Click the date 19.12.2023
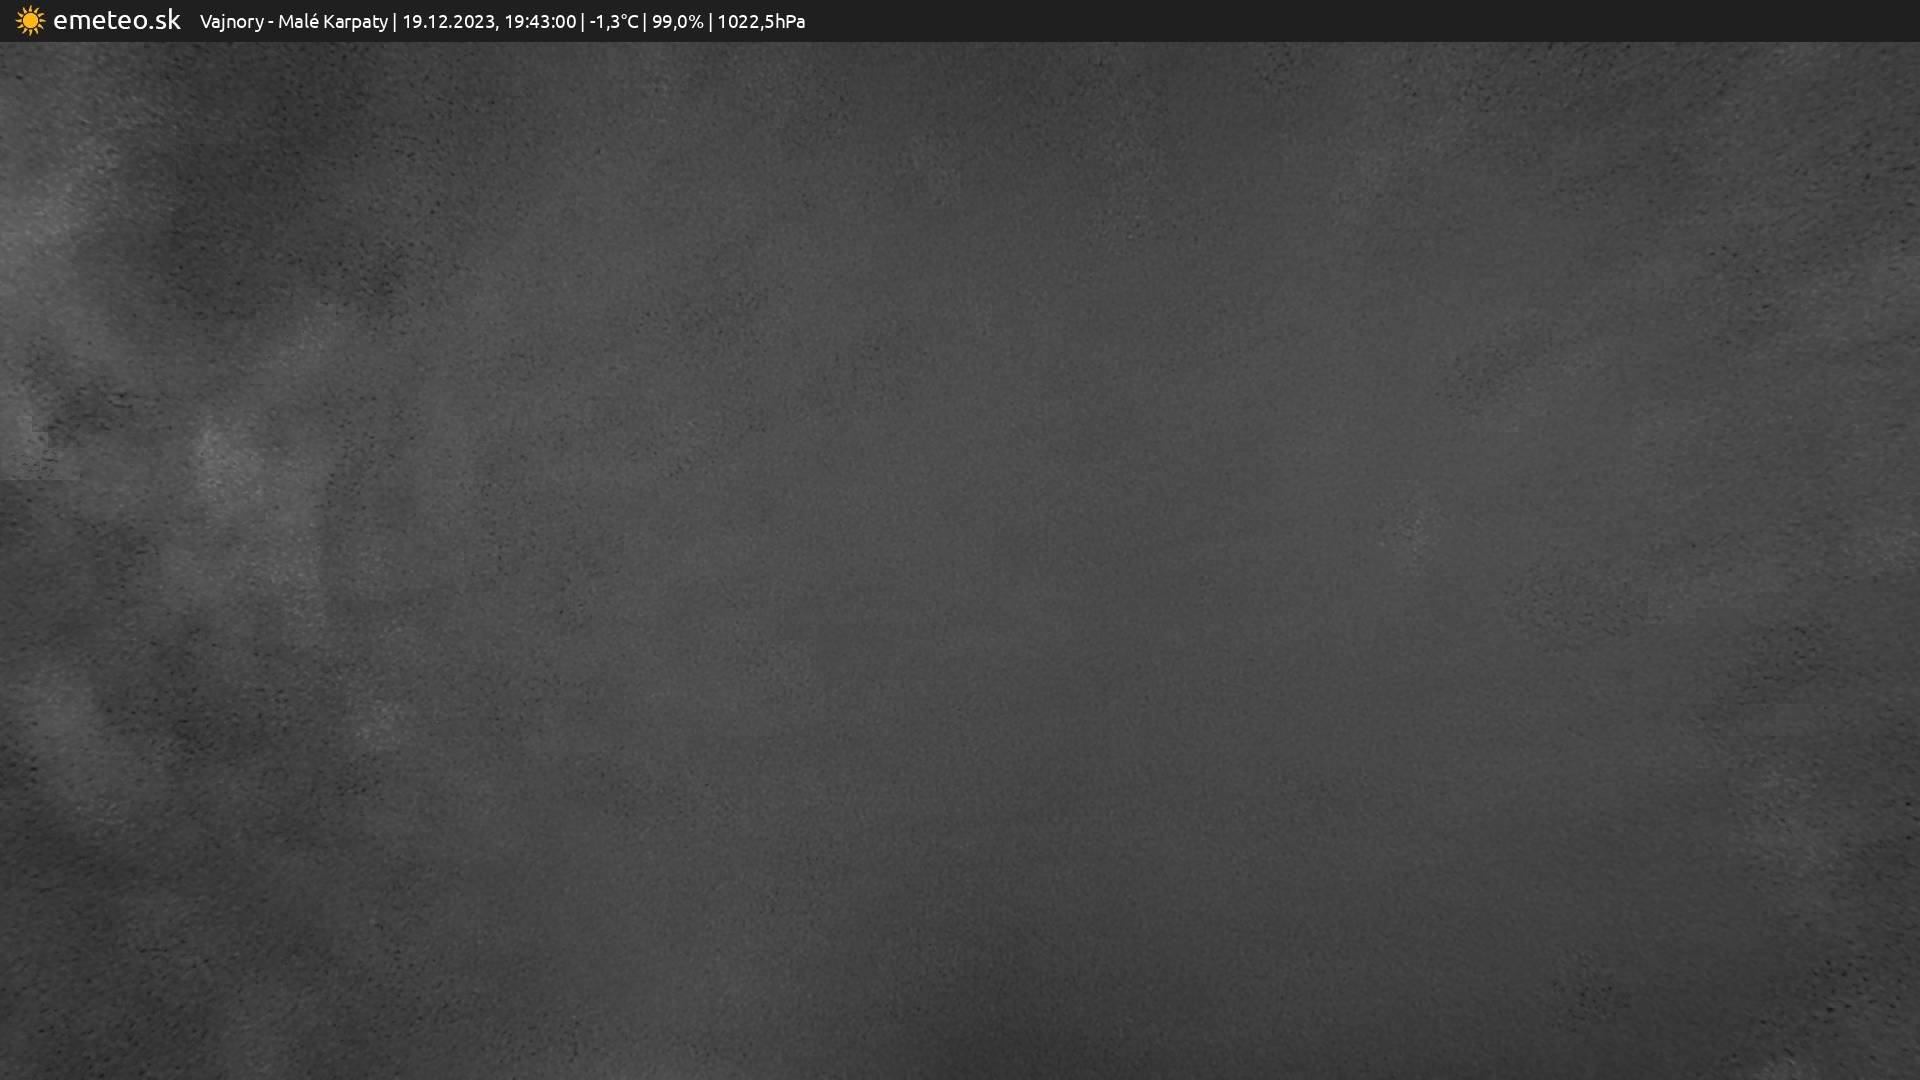The width and height of the screenshot is (1920, 1080). pyautogui.click(x=448, y=22)
